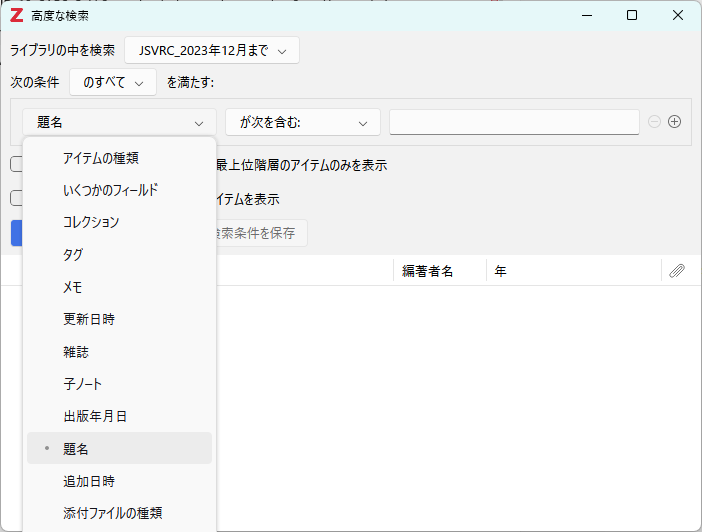Click the minus icon to remove condition
This screenshot has width=702, height=532.
[654, 122]
